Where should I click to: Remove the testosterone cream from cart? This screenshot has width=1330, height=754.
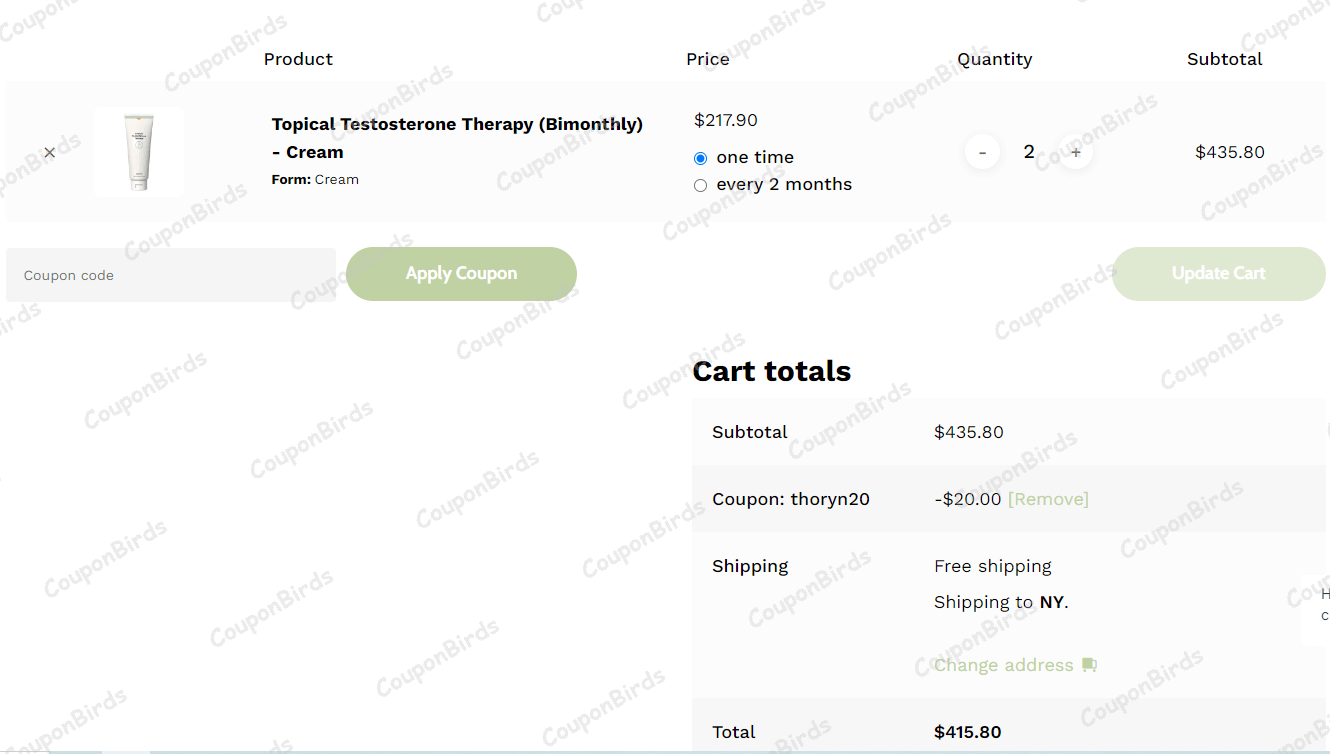(50, 153)
